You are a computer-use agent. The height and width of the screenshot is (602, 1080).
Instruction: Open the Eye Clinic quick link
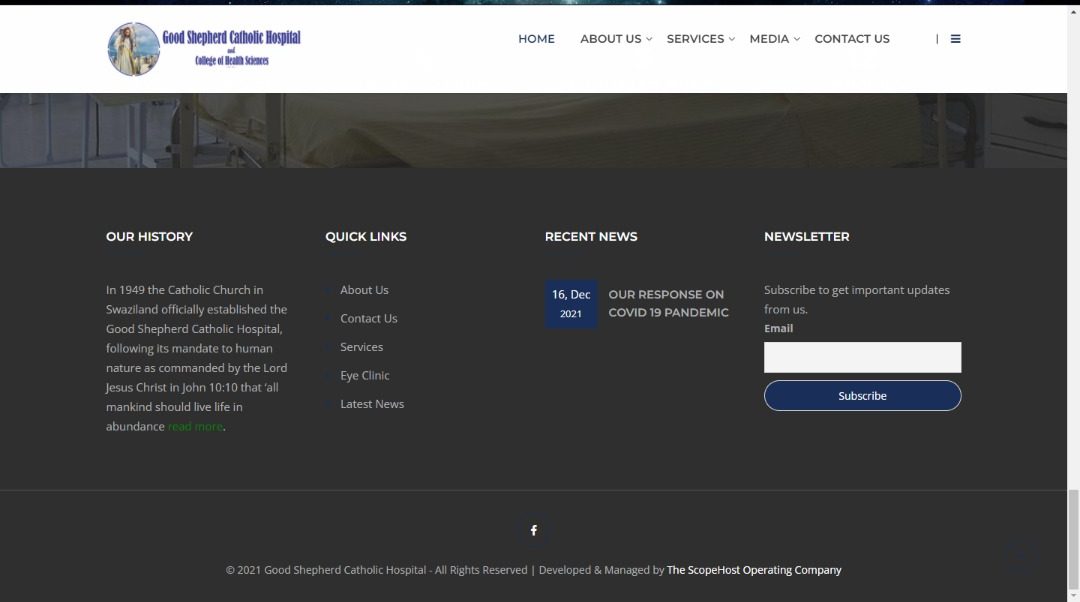364,376
